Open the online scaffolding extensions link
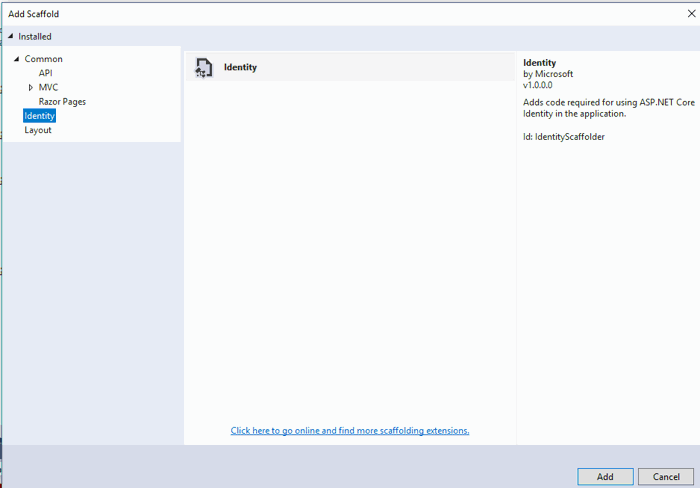This screenshot has height=488, width=700. 349,431
